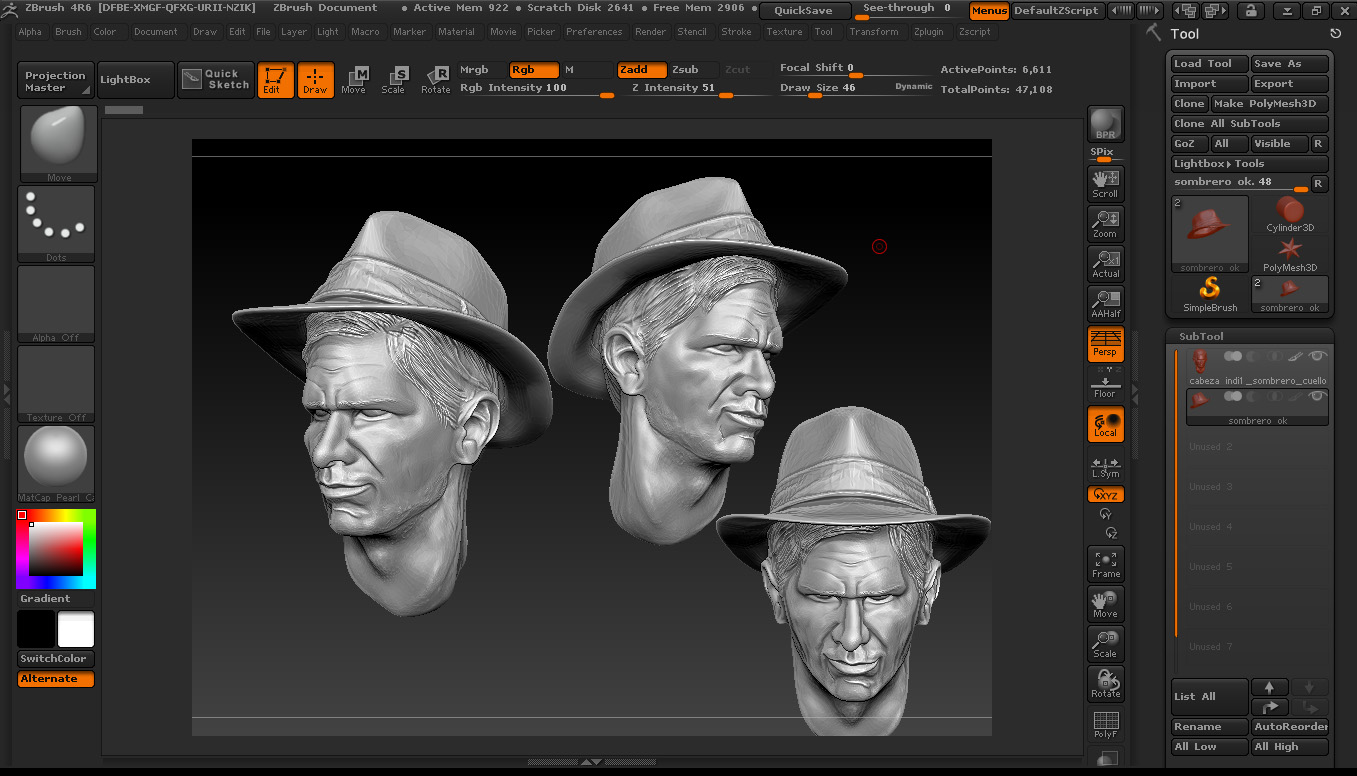Click the Quick Sketch button
The image size is (1357, 776).
216,80
